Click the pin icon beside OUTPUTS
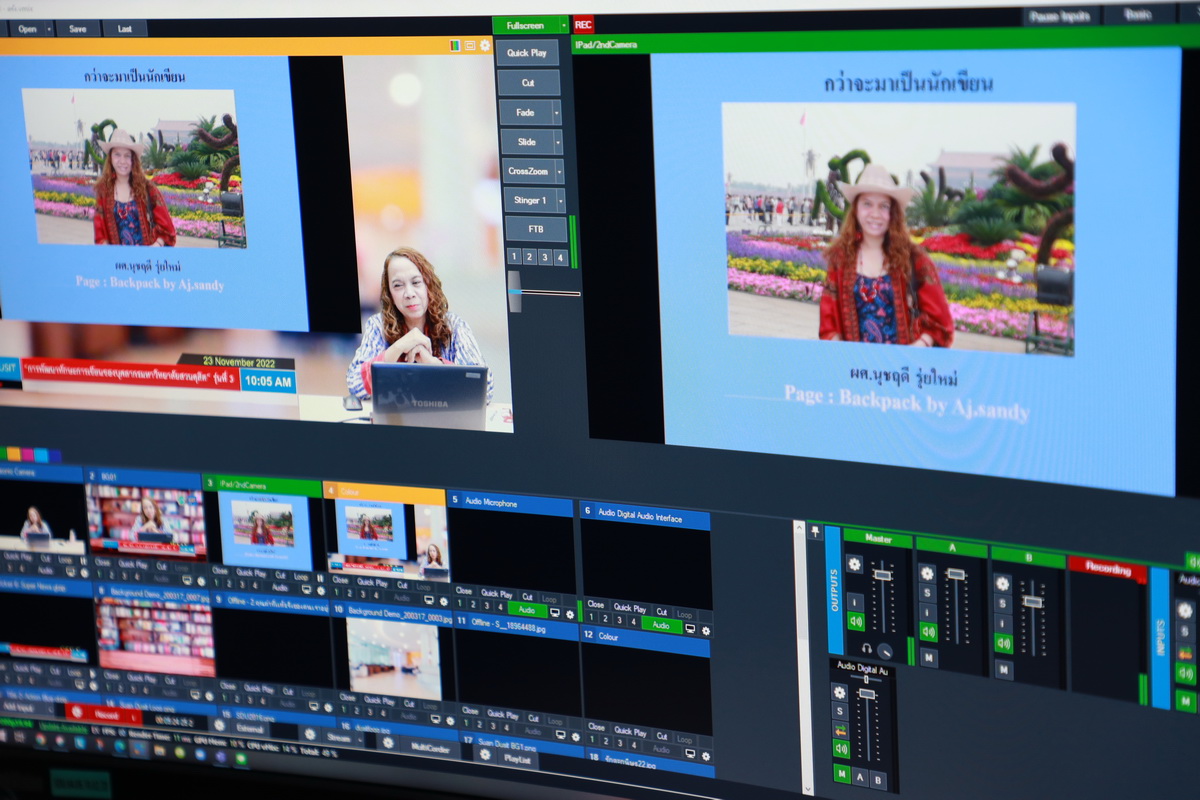Viewport: 1200px width, 800px height. [x=815, y=532]
